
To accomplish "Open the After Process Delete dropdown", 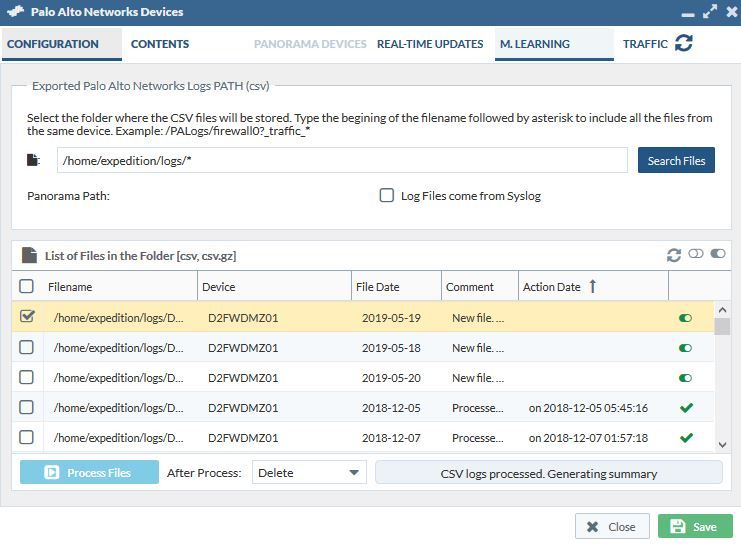I will (309, 472).
